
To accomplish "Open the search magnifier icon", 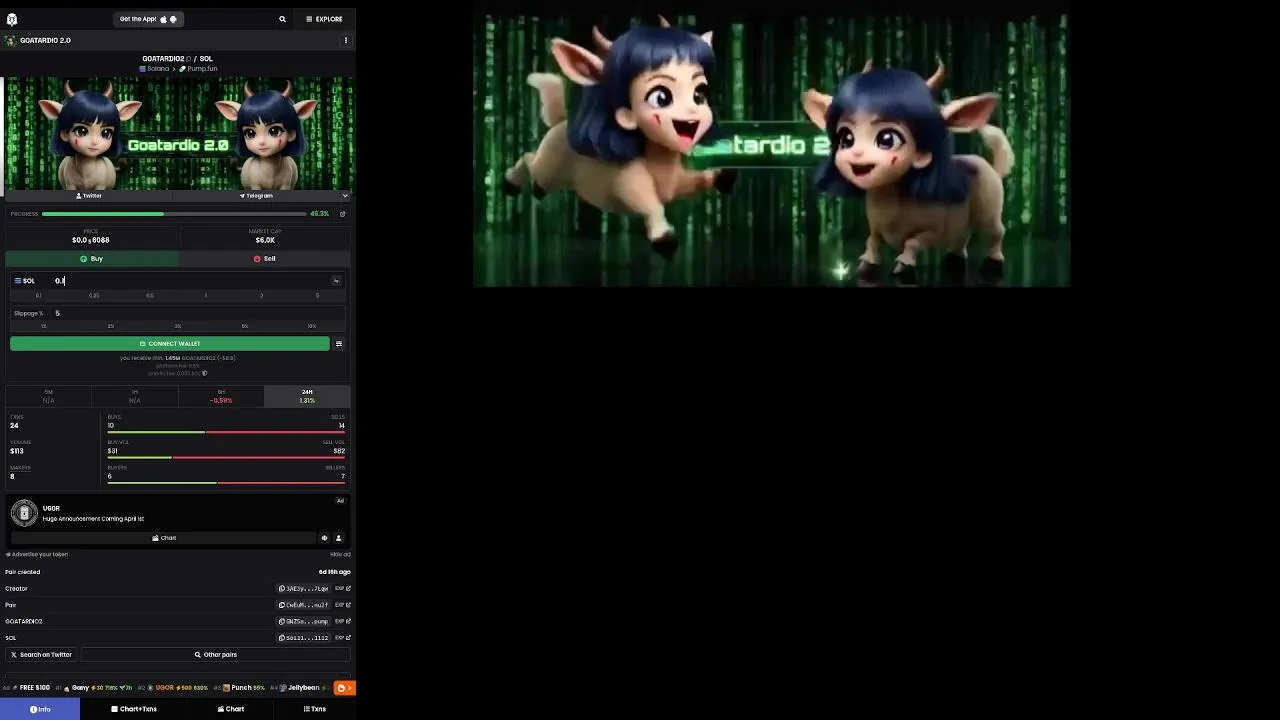I will click(282, 19).
